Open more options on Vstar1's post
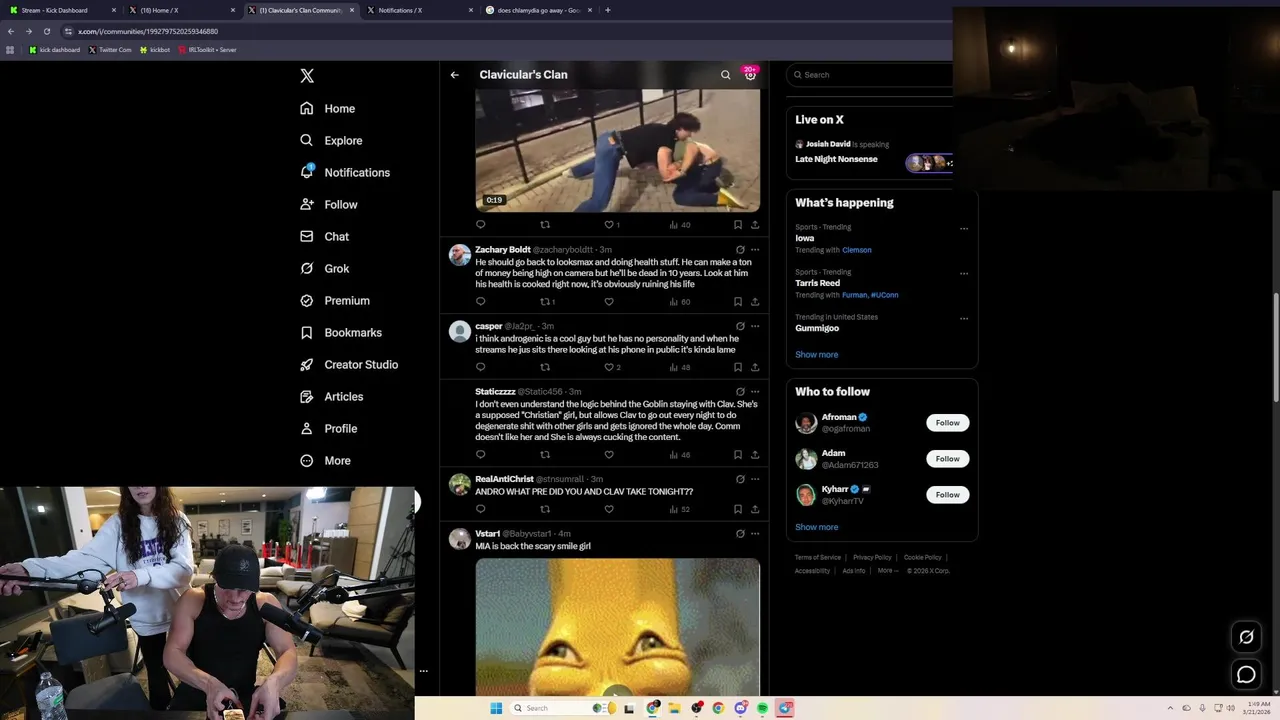The height and width of the screenshot is (720, 1280). [755, 534]
